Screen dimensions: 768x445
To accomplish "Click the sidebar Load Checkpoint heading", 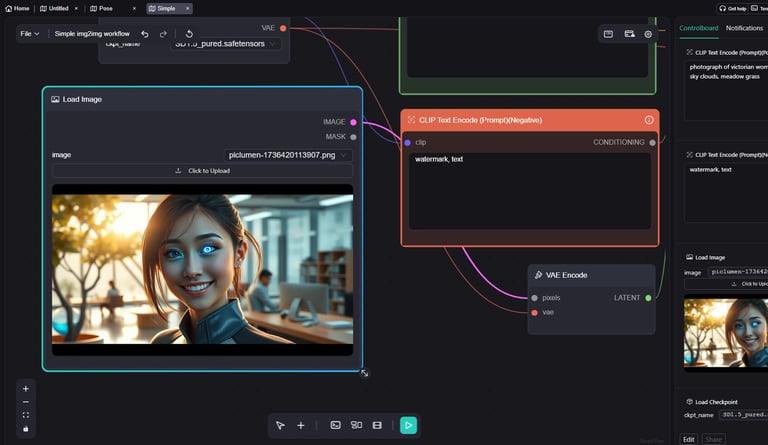I will (716, 402).
